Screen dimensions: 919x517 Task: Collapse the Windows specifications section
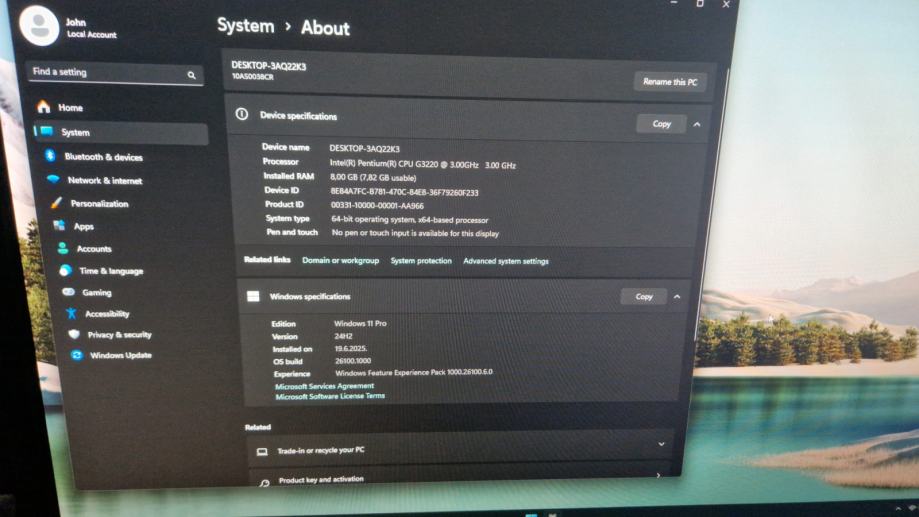pyautogui.click(x=677, y=297)
